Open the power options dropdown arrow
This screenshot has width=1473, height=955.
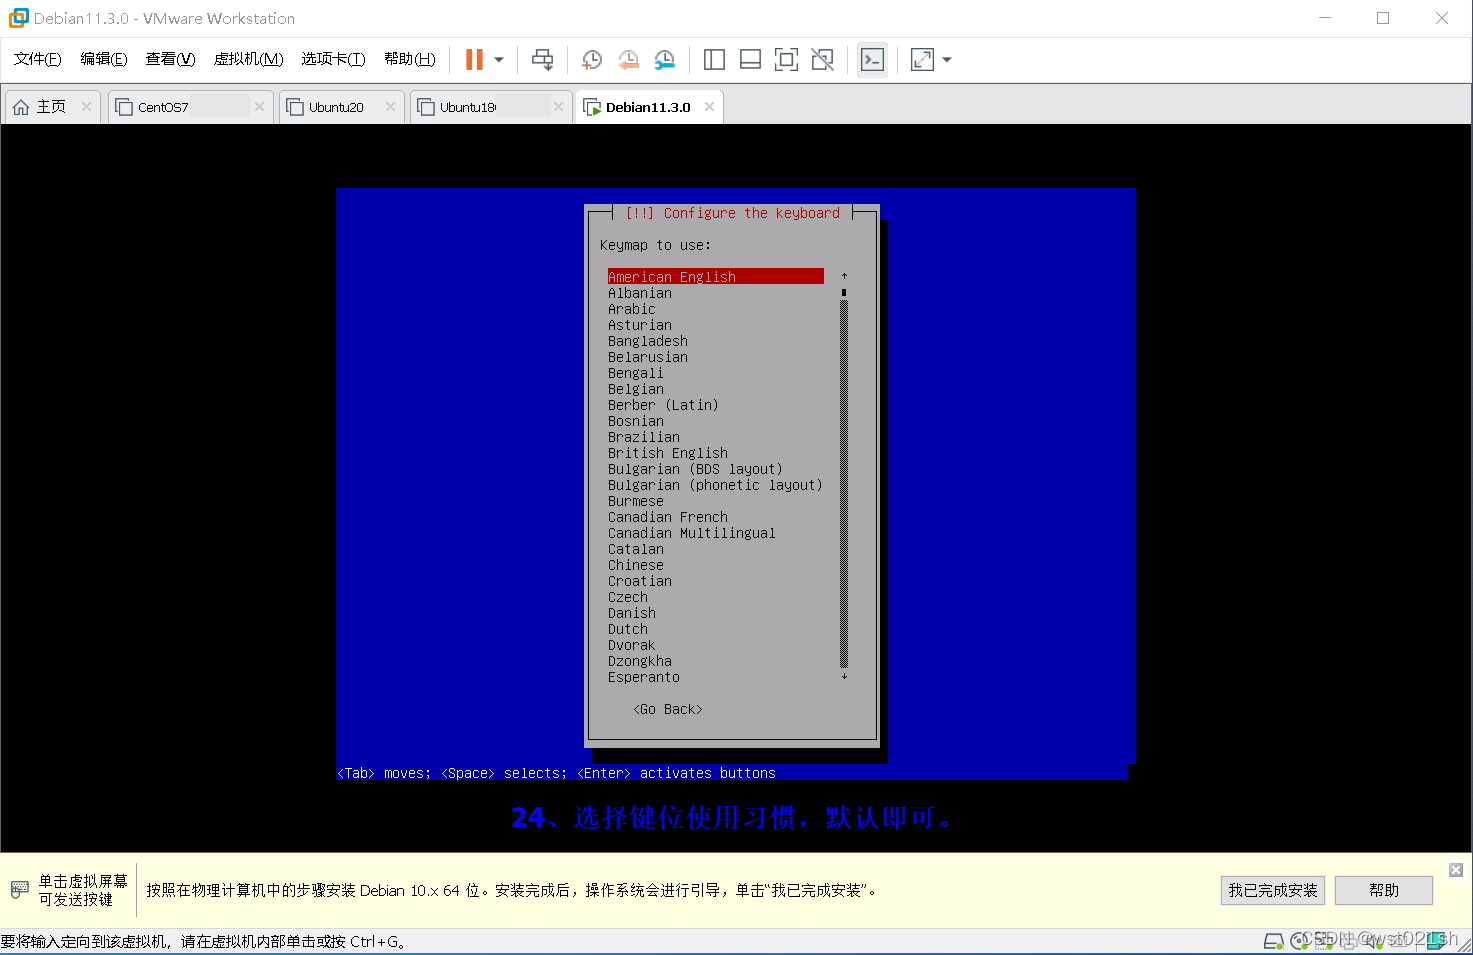pyautogui.click(x=499, y=60)
